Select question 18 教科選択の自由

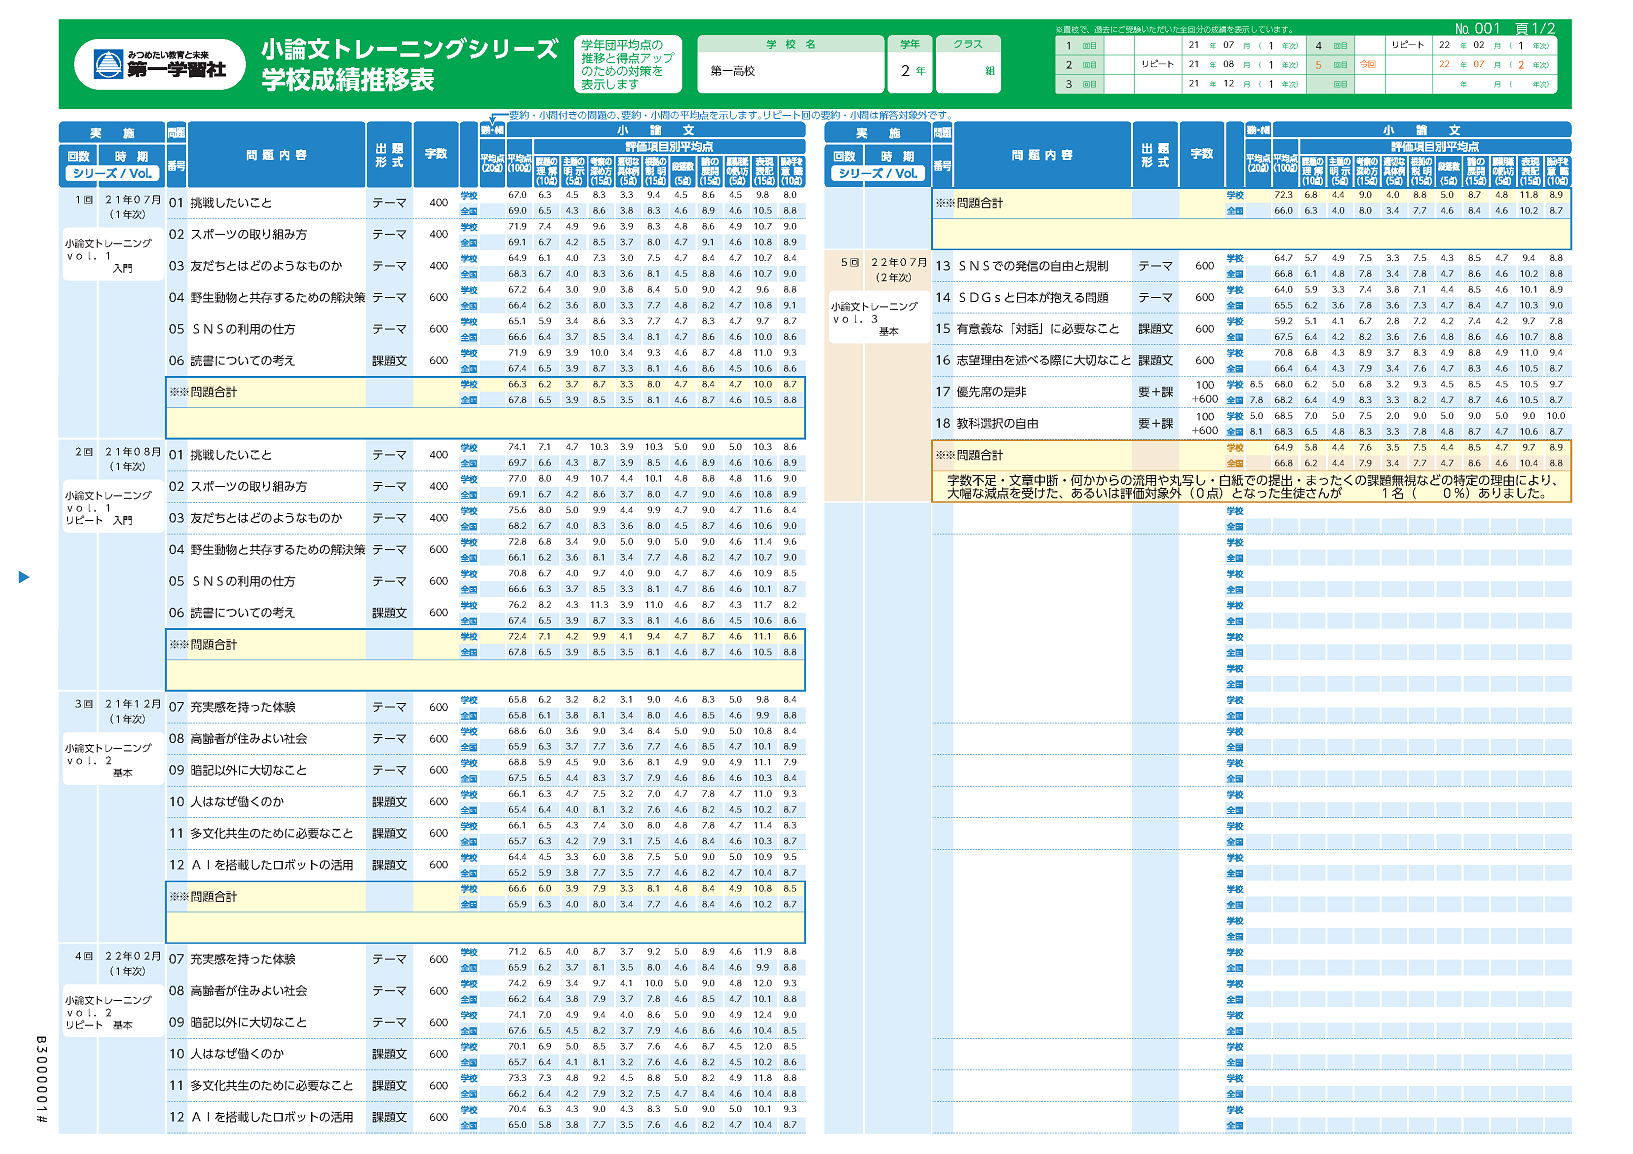[986, 424]
